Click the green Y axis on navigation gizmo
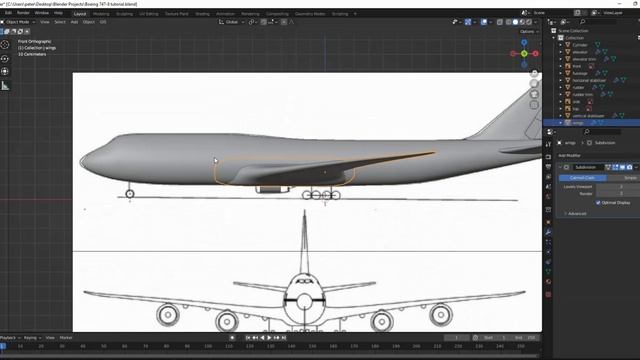This screenshot has height=360, width=640. (524, 53)
